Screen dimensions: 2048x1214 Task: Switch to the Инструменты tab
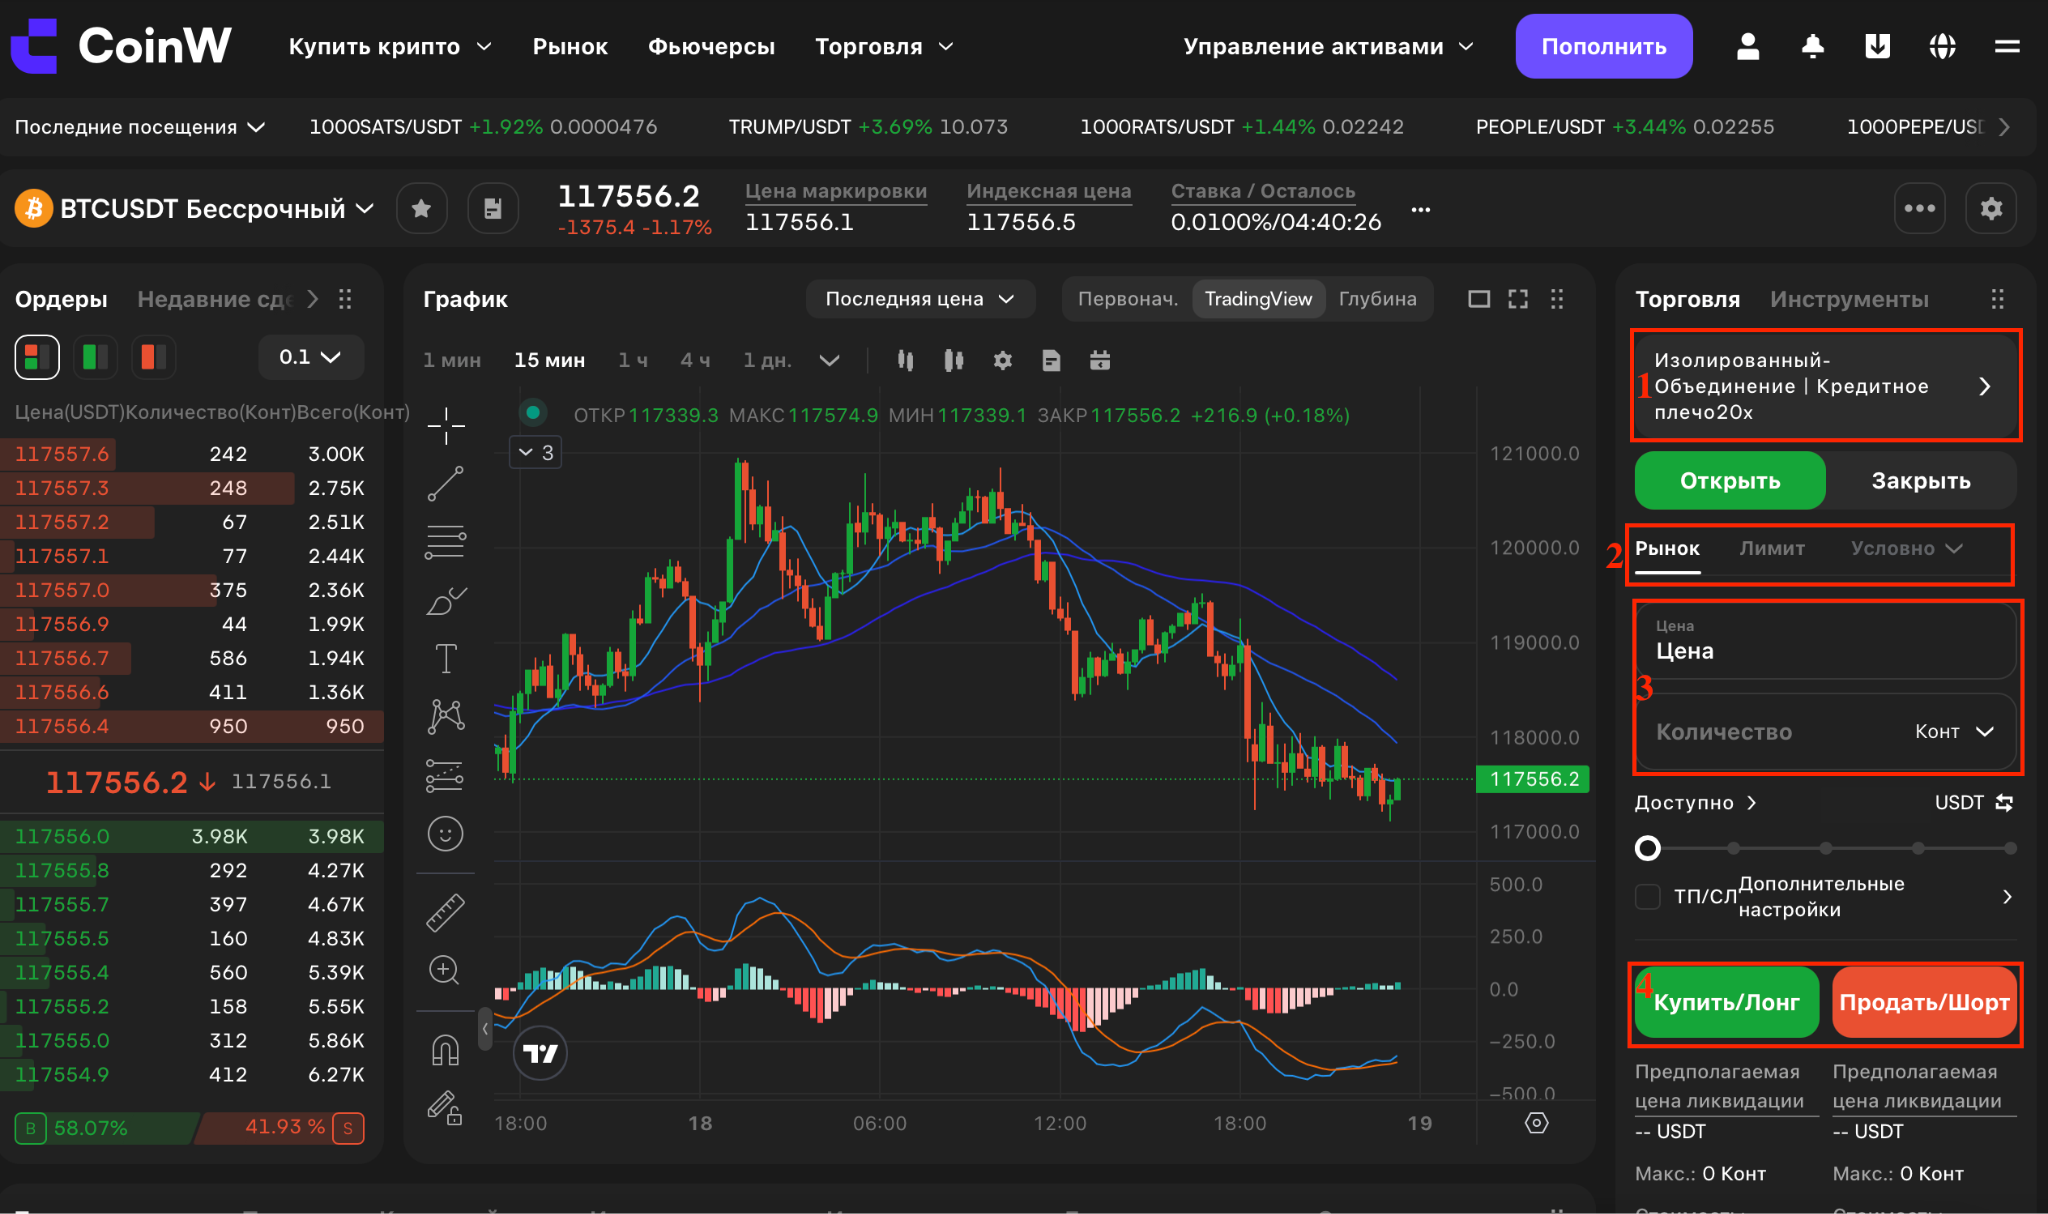(1849, 299)
